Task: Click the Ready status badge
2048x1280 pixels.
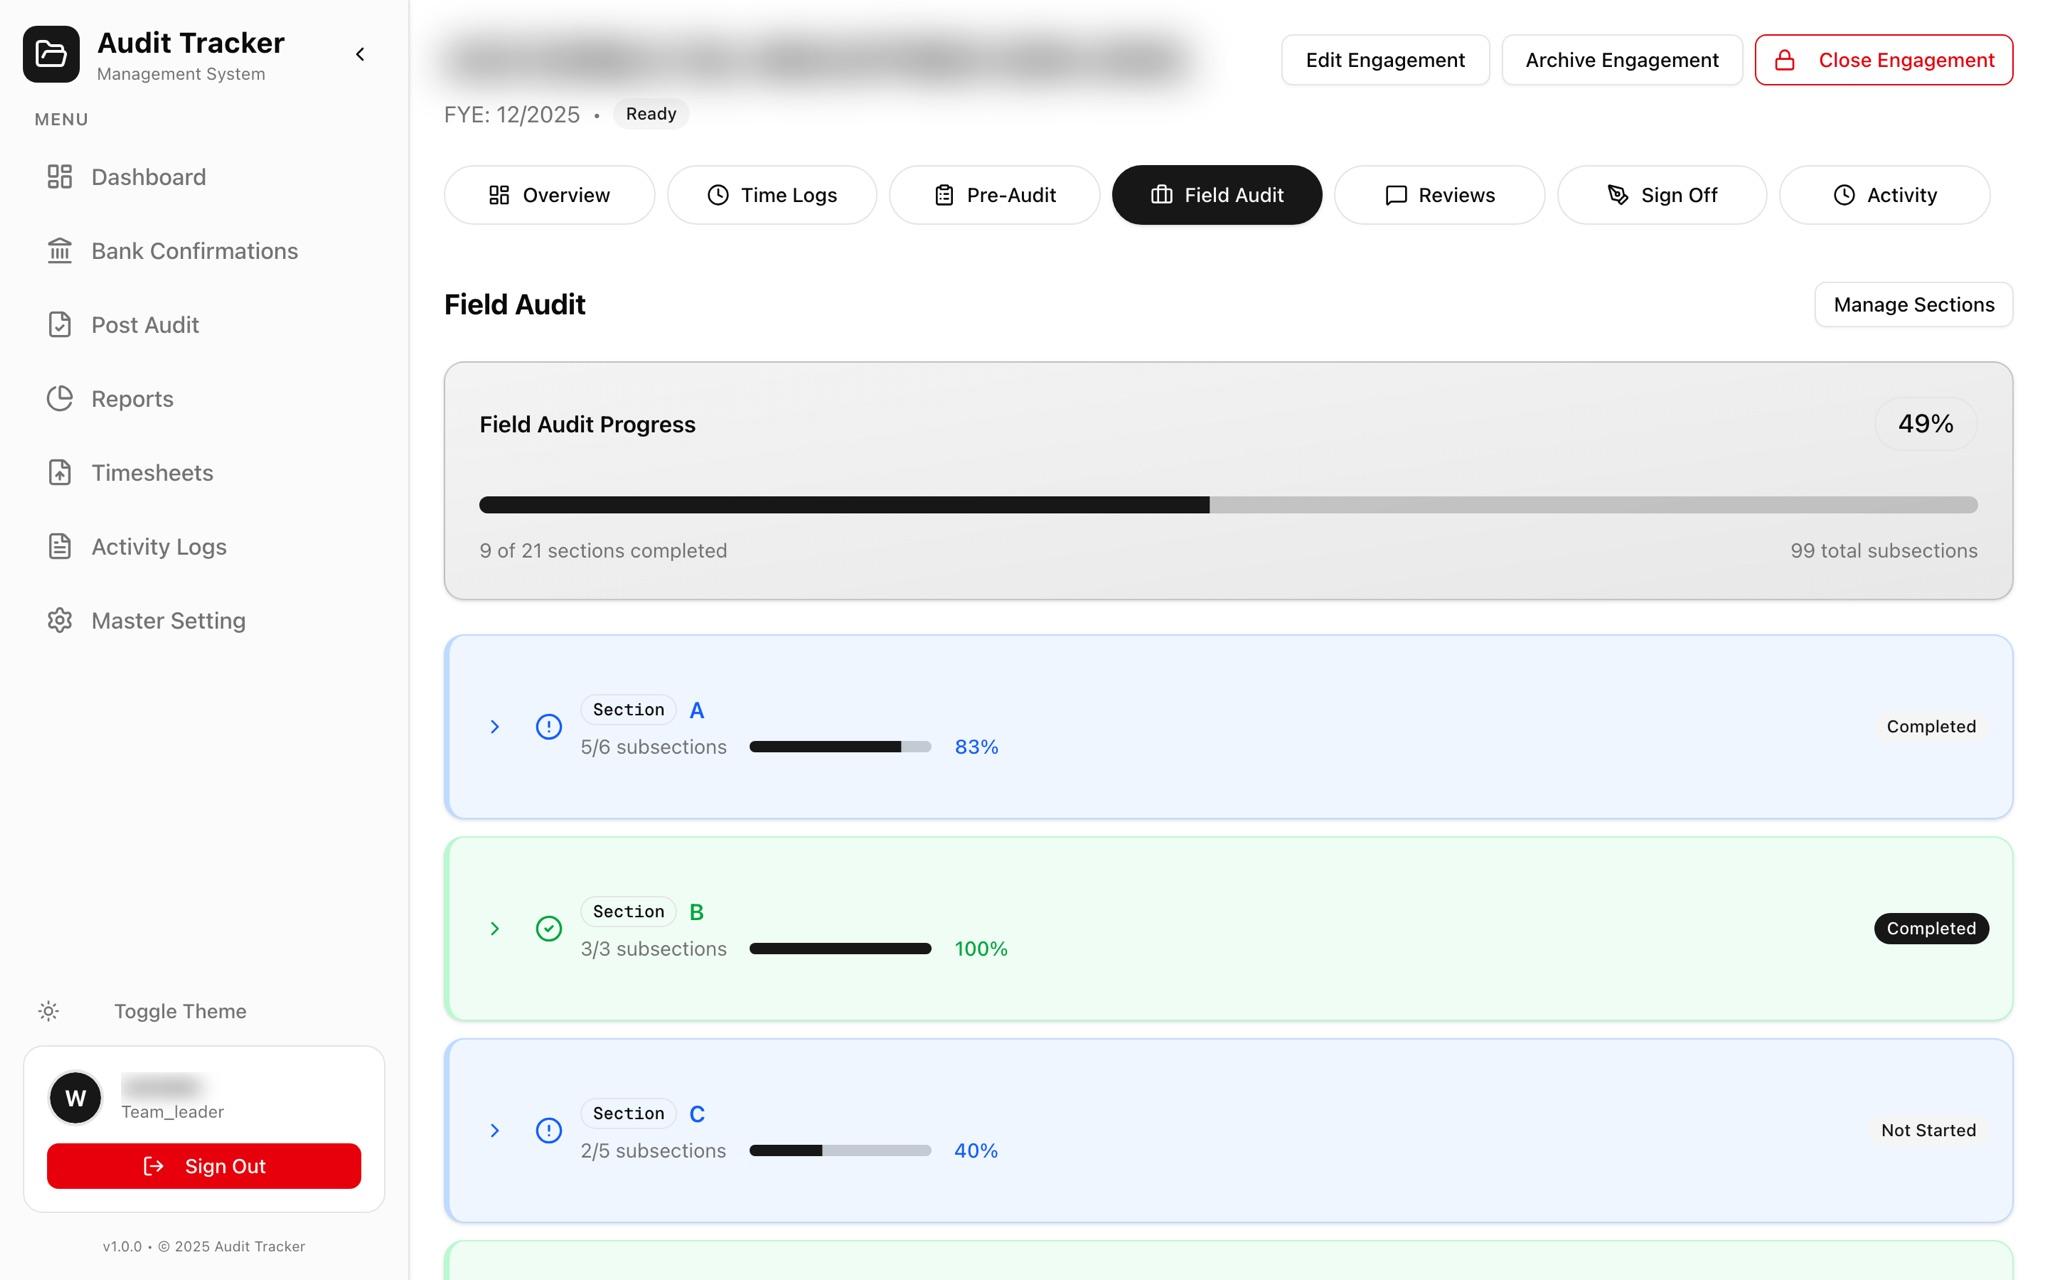Action: 651,114
